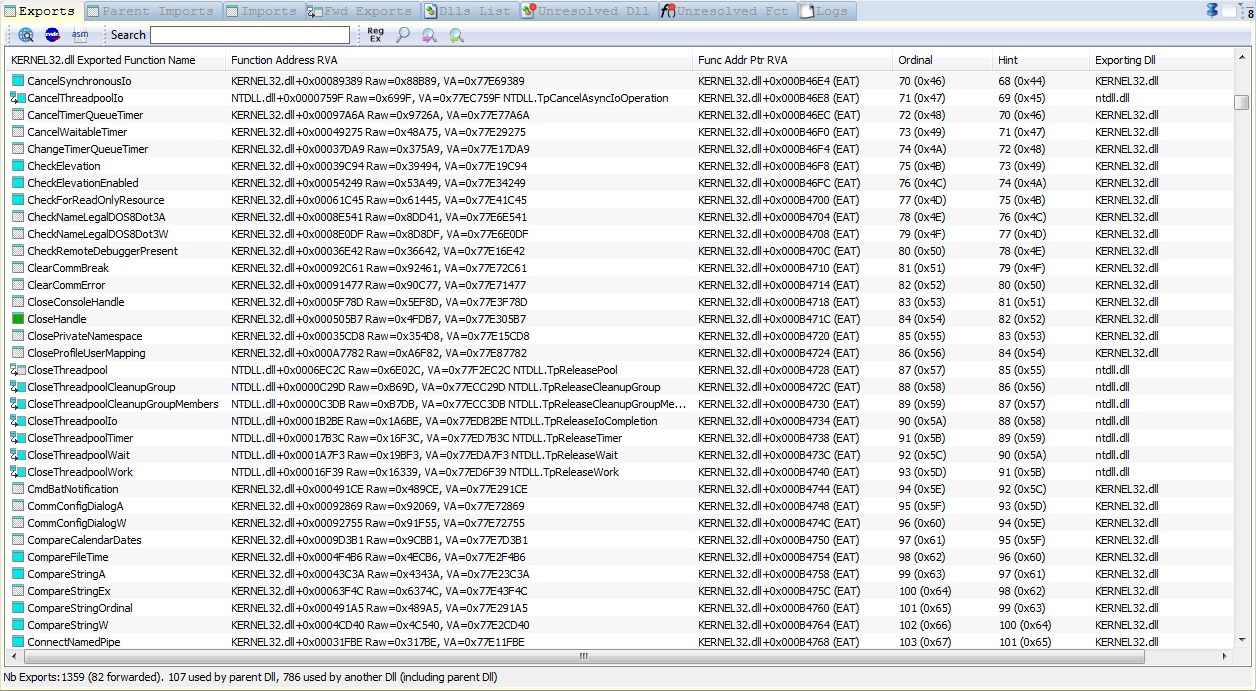Viewport: 1256px width, 691px height.
Task: Open the Unresolved Dll tab
Action: (x=586, y=11)
